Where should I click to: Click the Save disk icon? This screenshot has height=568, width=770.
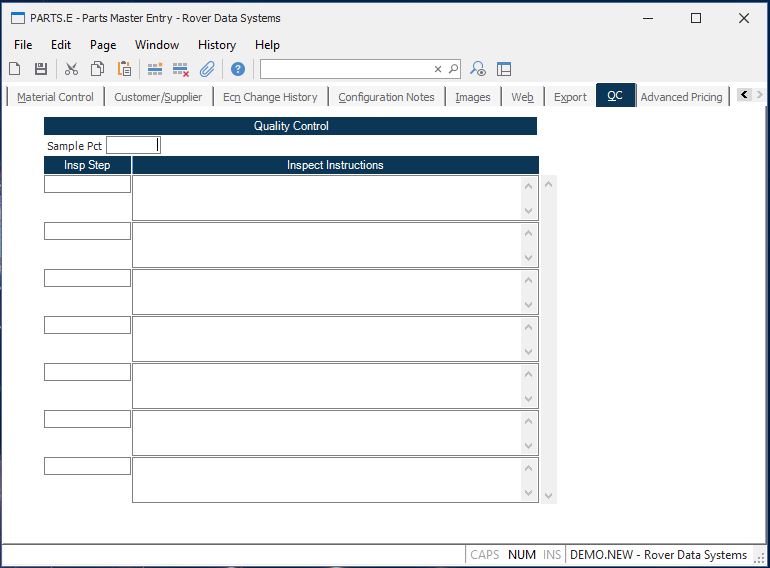(41, 69)
